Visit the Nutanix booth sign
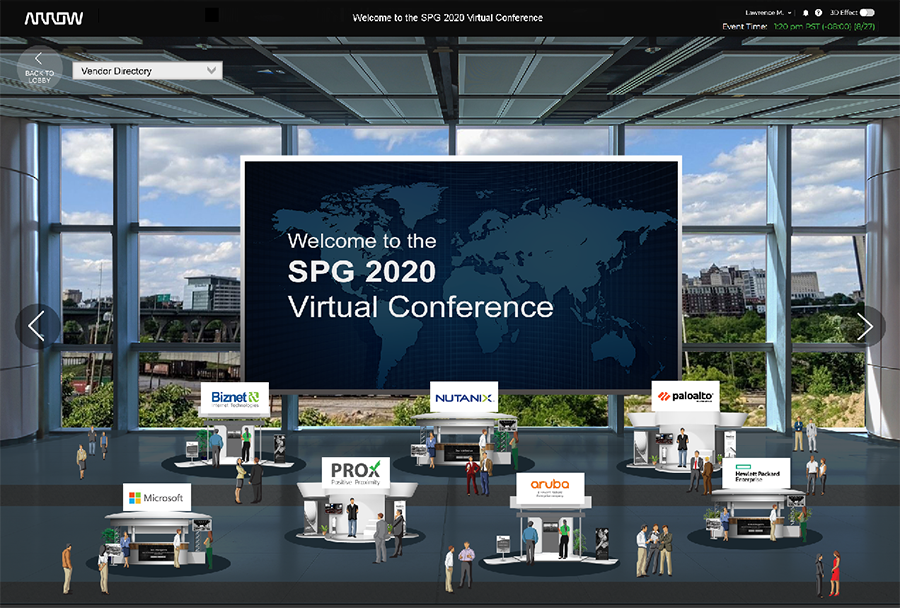900x608 pixels. pyautogui.click(x=464, y=397)
